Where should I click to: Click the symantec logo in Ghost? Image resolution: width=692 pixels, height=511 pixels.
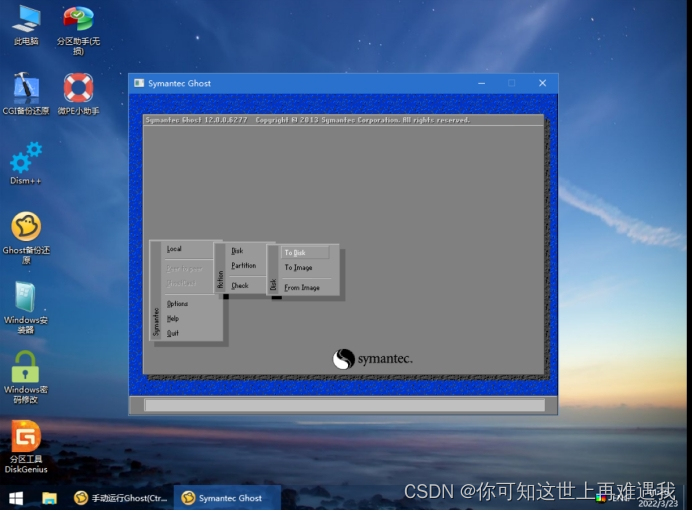tap(372, 359)
